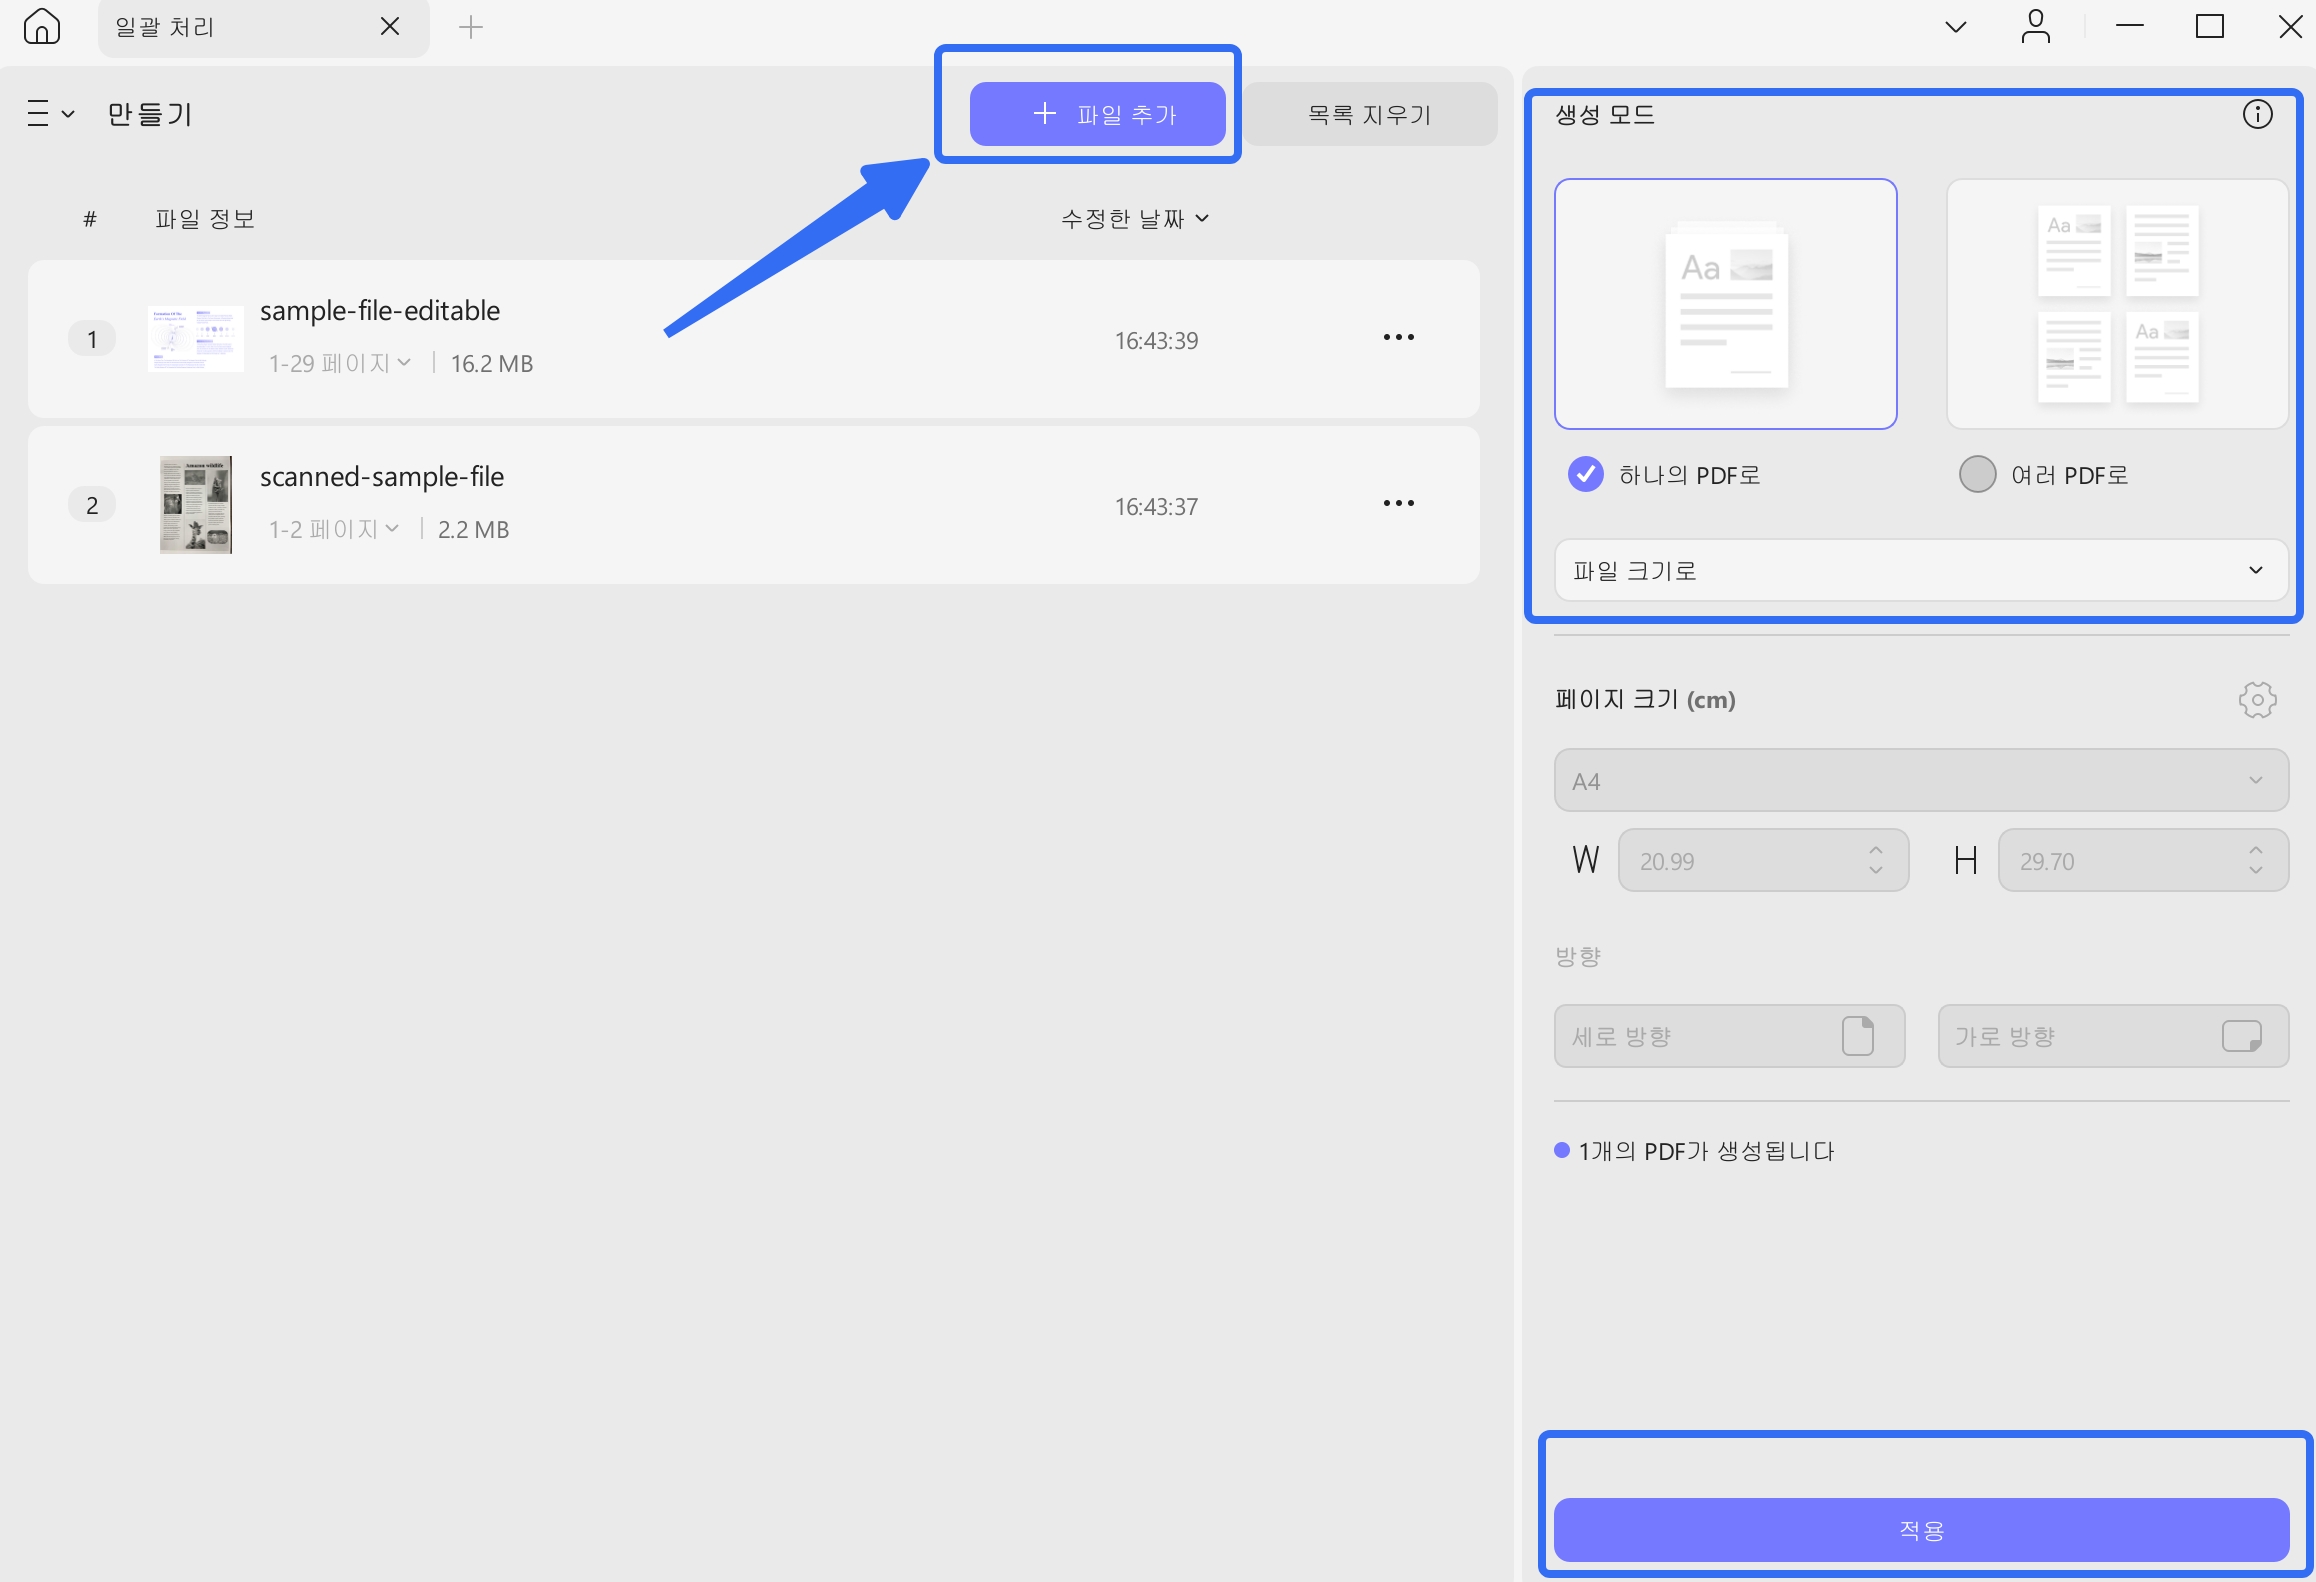
Task: Click the 16.2 MB file size
Action: tap(492, 363)
